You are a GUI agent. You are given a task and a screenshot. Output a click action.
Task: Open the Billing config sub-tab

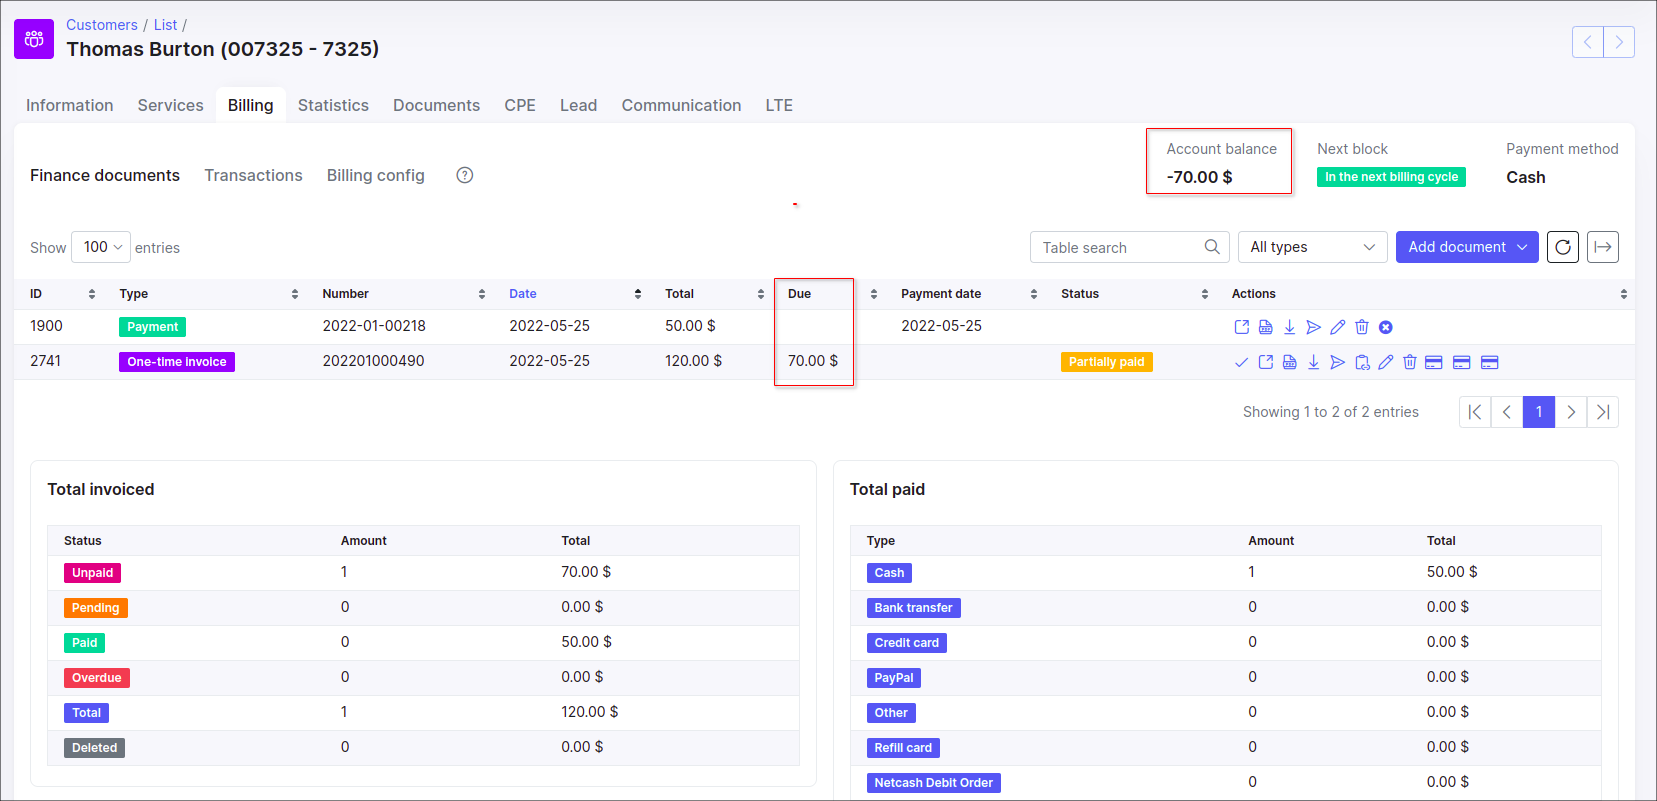click(x=375, y=175)
